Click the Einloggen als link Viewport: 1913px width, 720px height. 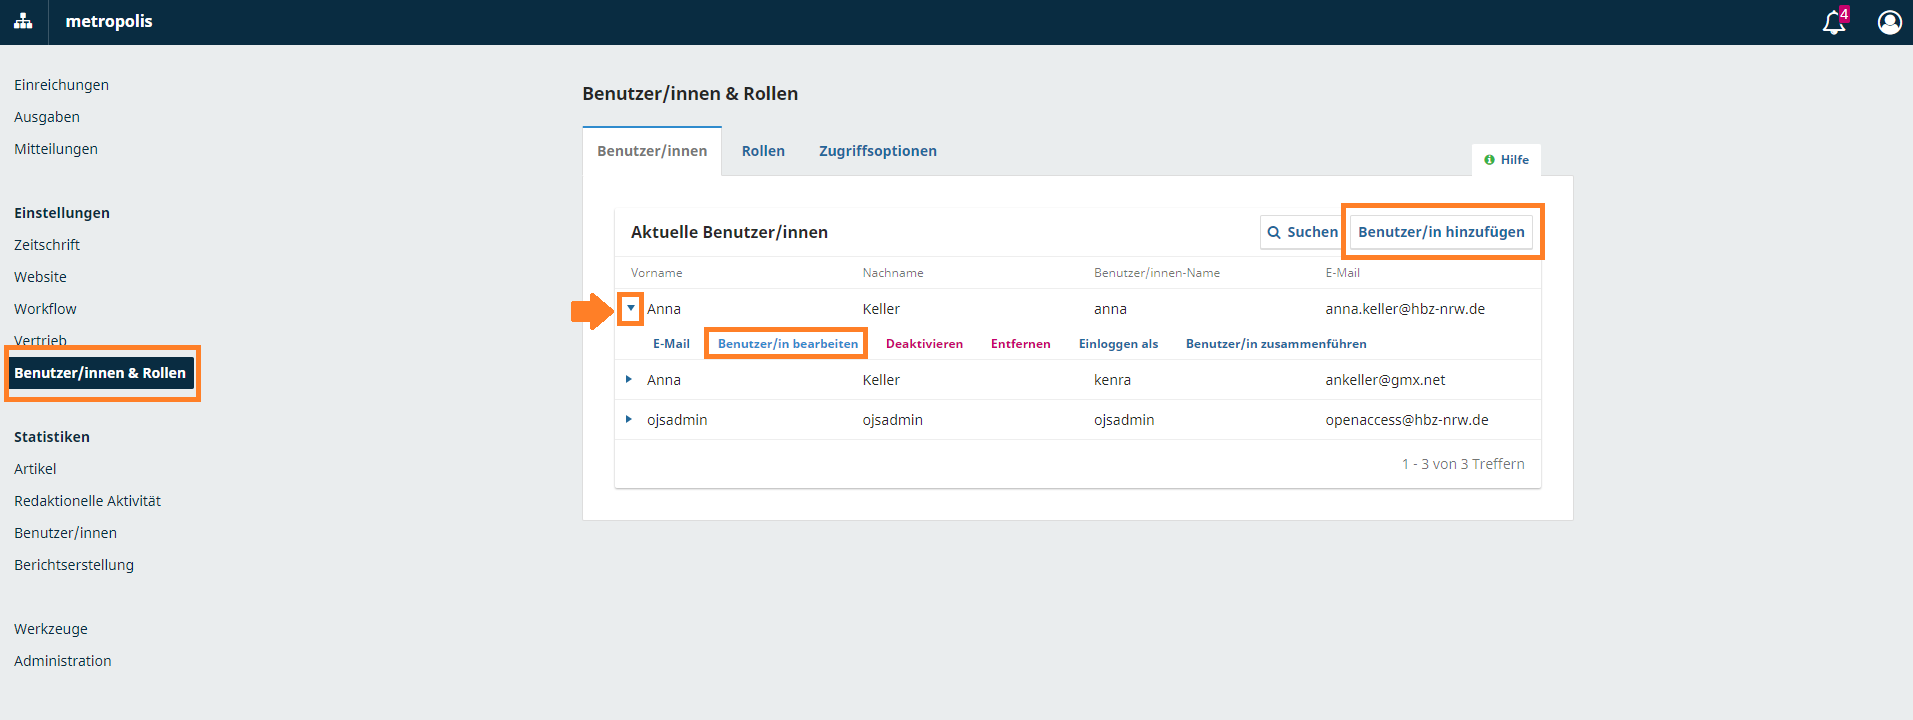point(1118,344)
